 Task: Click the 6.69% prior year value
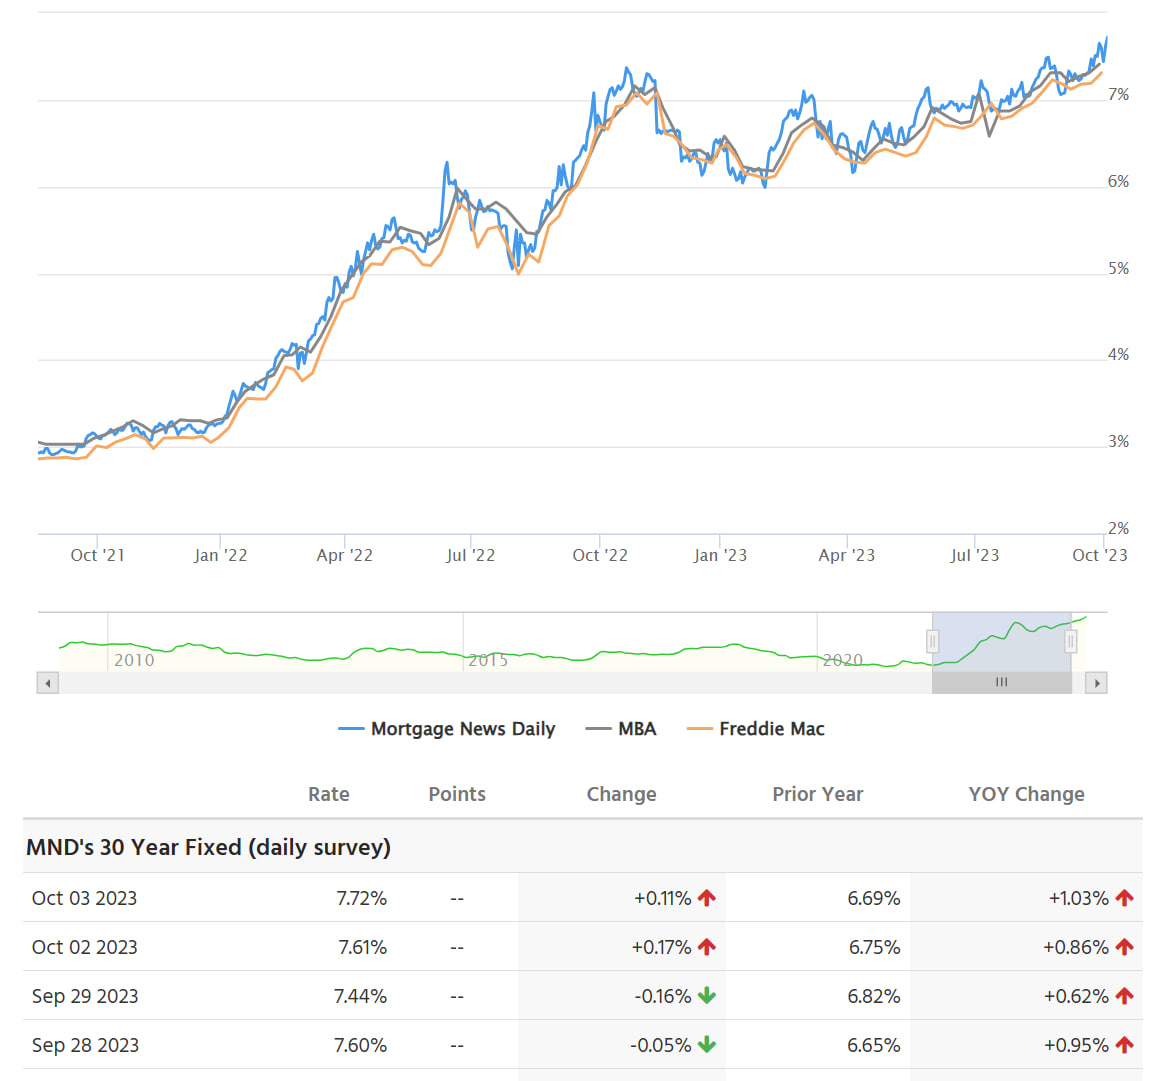coord(874,898)
